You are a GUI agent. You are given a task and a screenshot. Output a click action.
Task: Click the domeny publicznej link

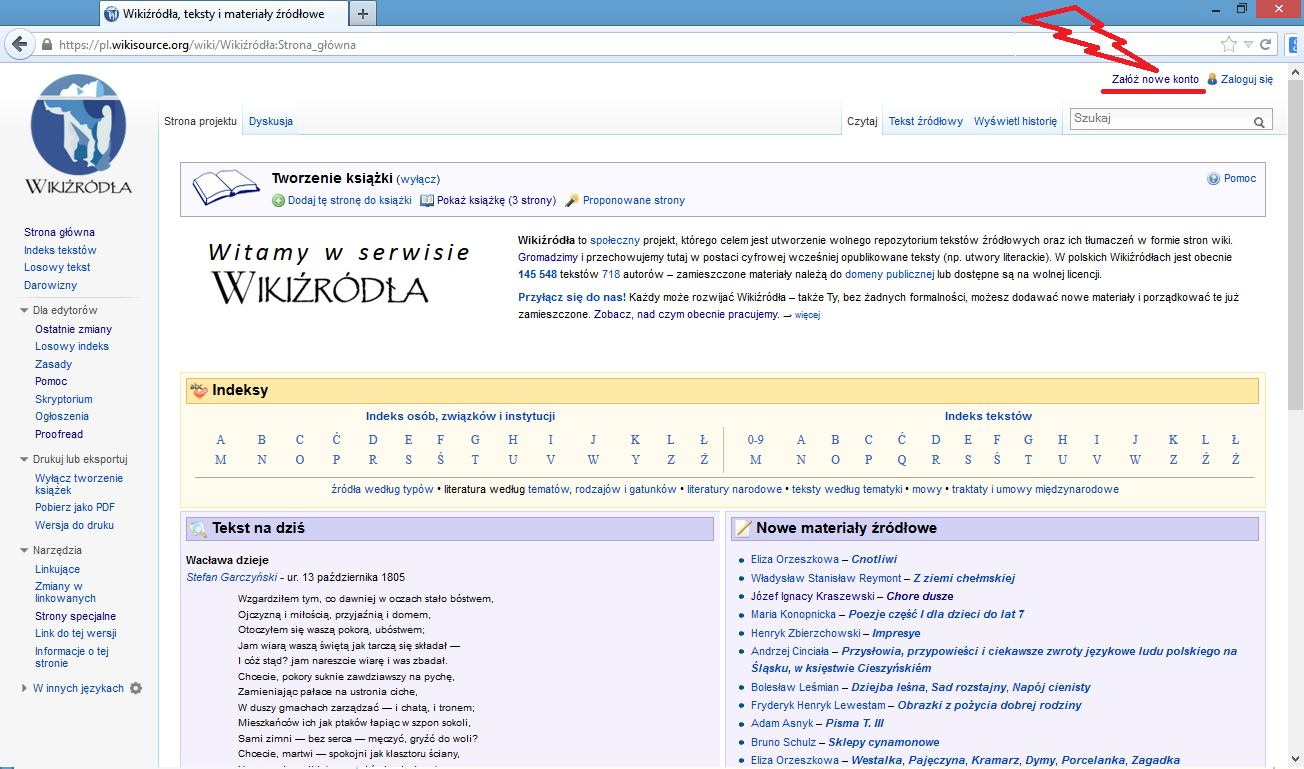click(x=889, y=274)
